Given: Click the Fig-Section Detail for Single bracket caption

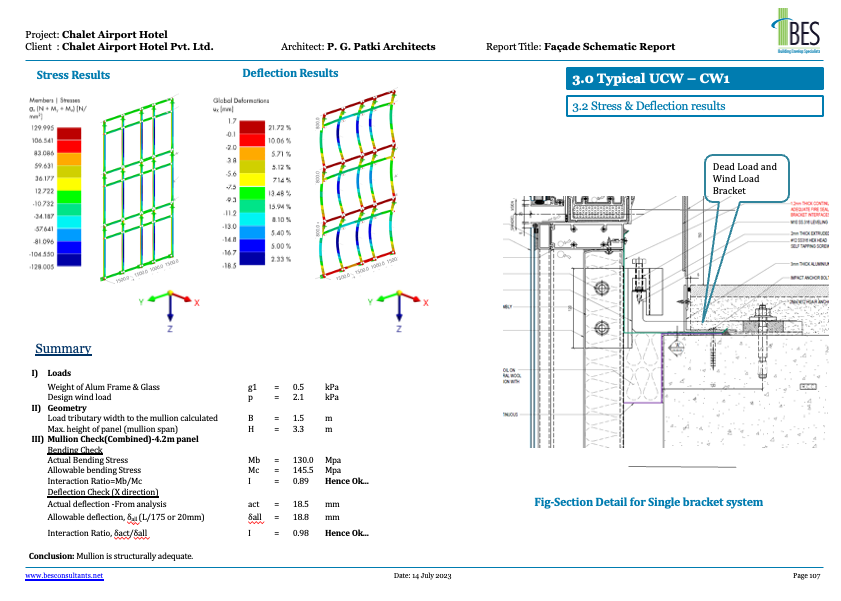Looking at the screenshot, I should tap(650, 502).
